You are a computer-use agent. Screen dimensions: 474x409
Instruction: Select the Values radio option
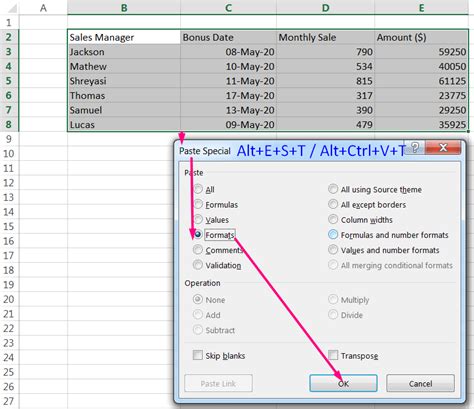[x=198, y=219]
